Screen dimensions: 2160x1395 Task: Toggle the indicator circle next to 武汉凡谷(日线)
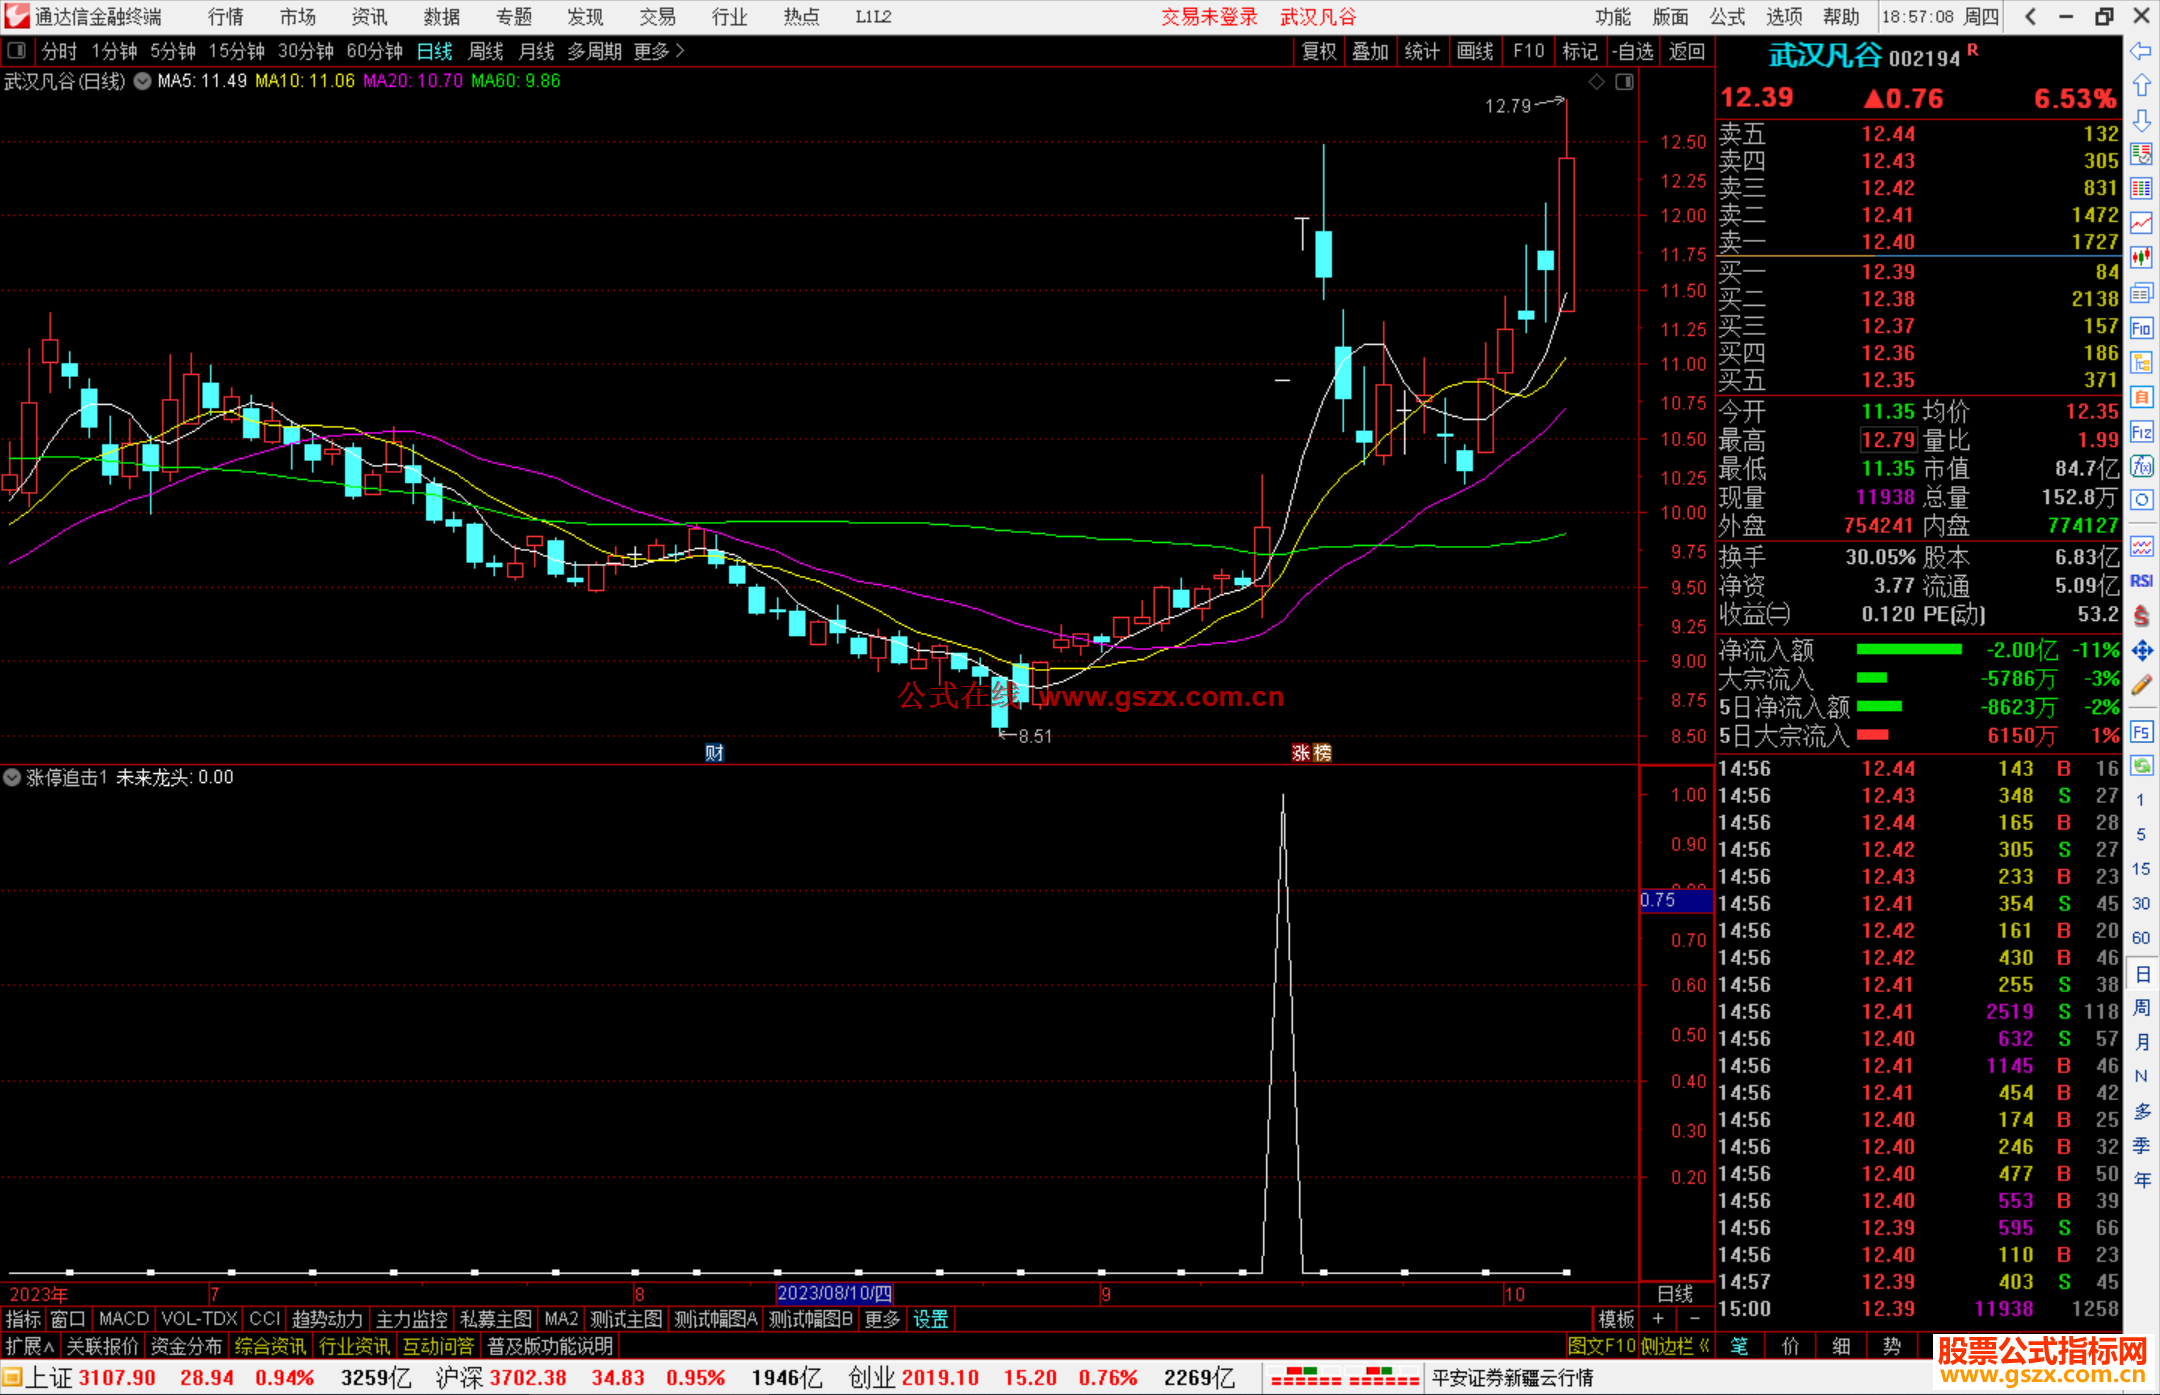click(143, 81)
